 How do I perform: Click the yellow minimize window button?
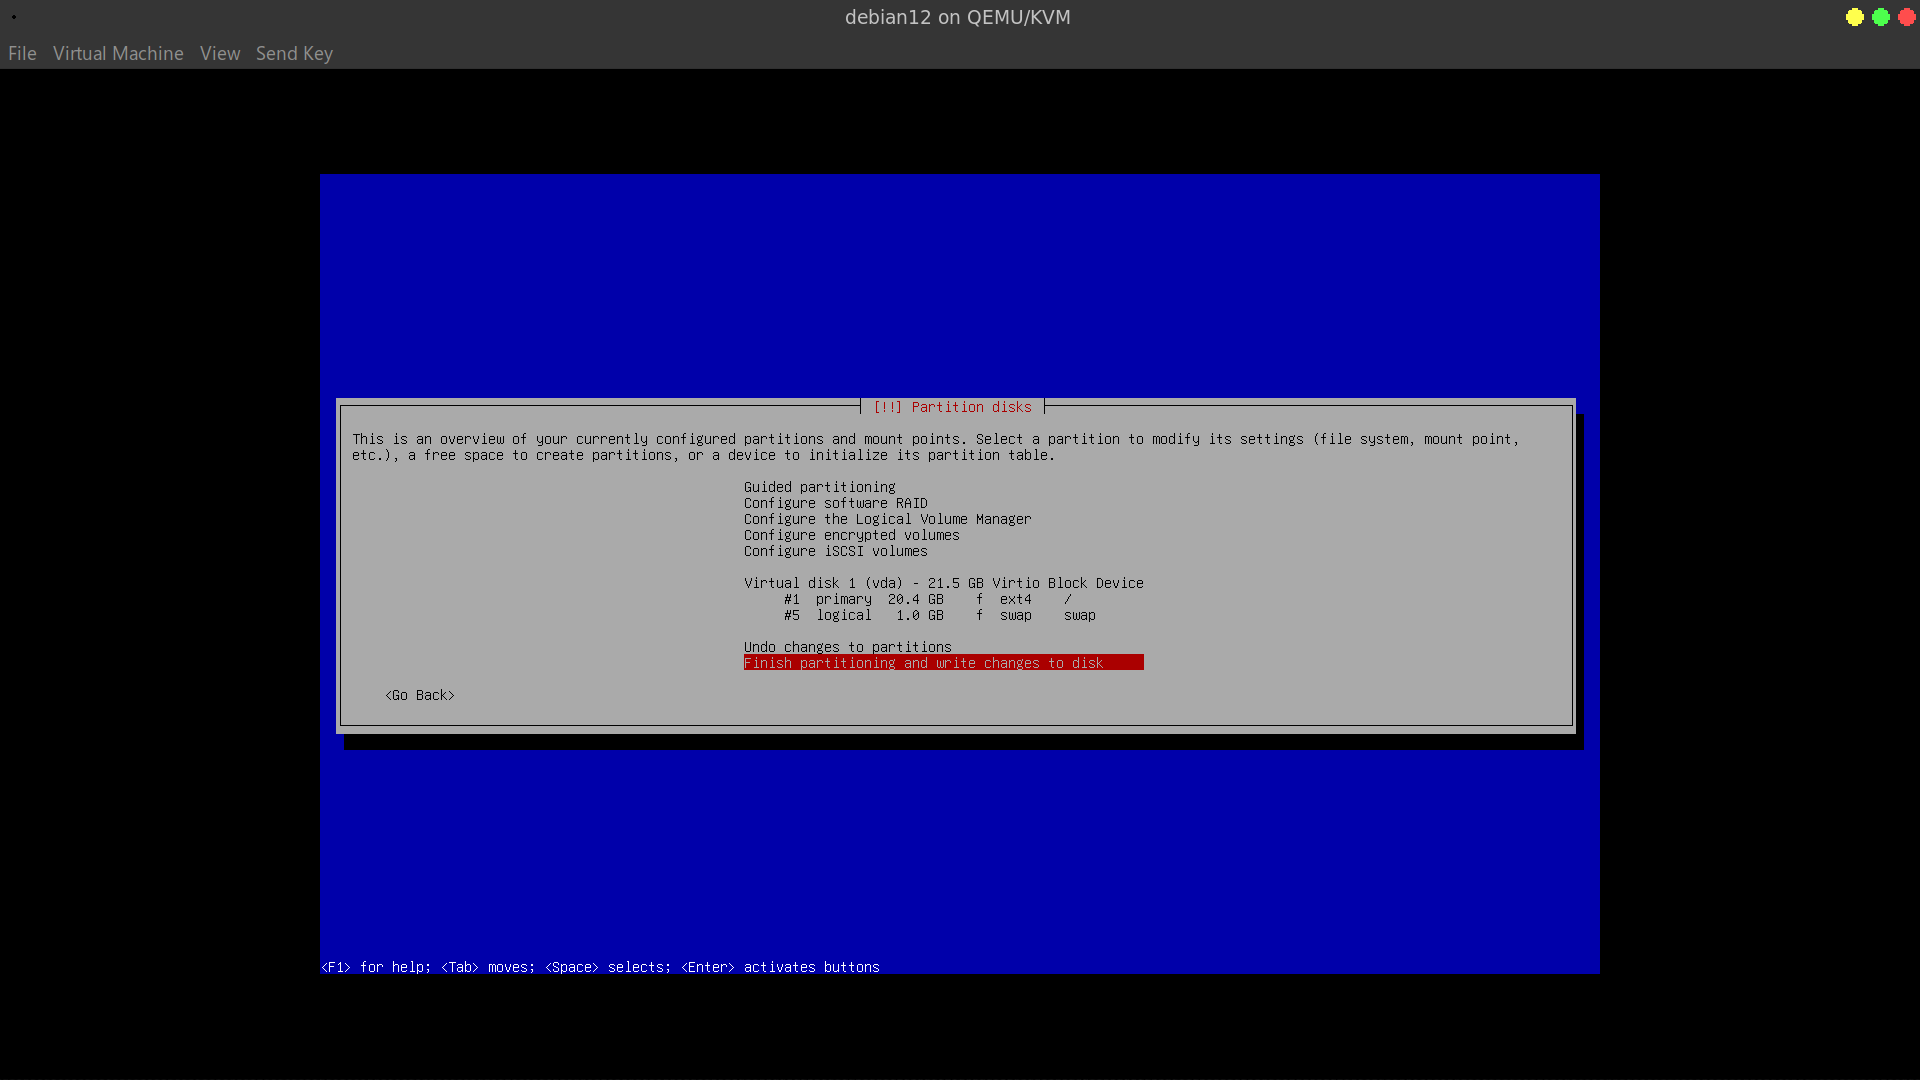(1854, 17)
